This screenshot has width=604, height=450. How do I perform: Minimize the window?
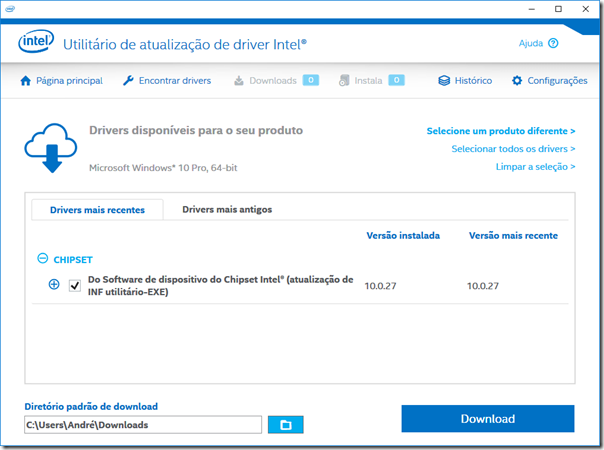532,9
